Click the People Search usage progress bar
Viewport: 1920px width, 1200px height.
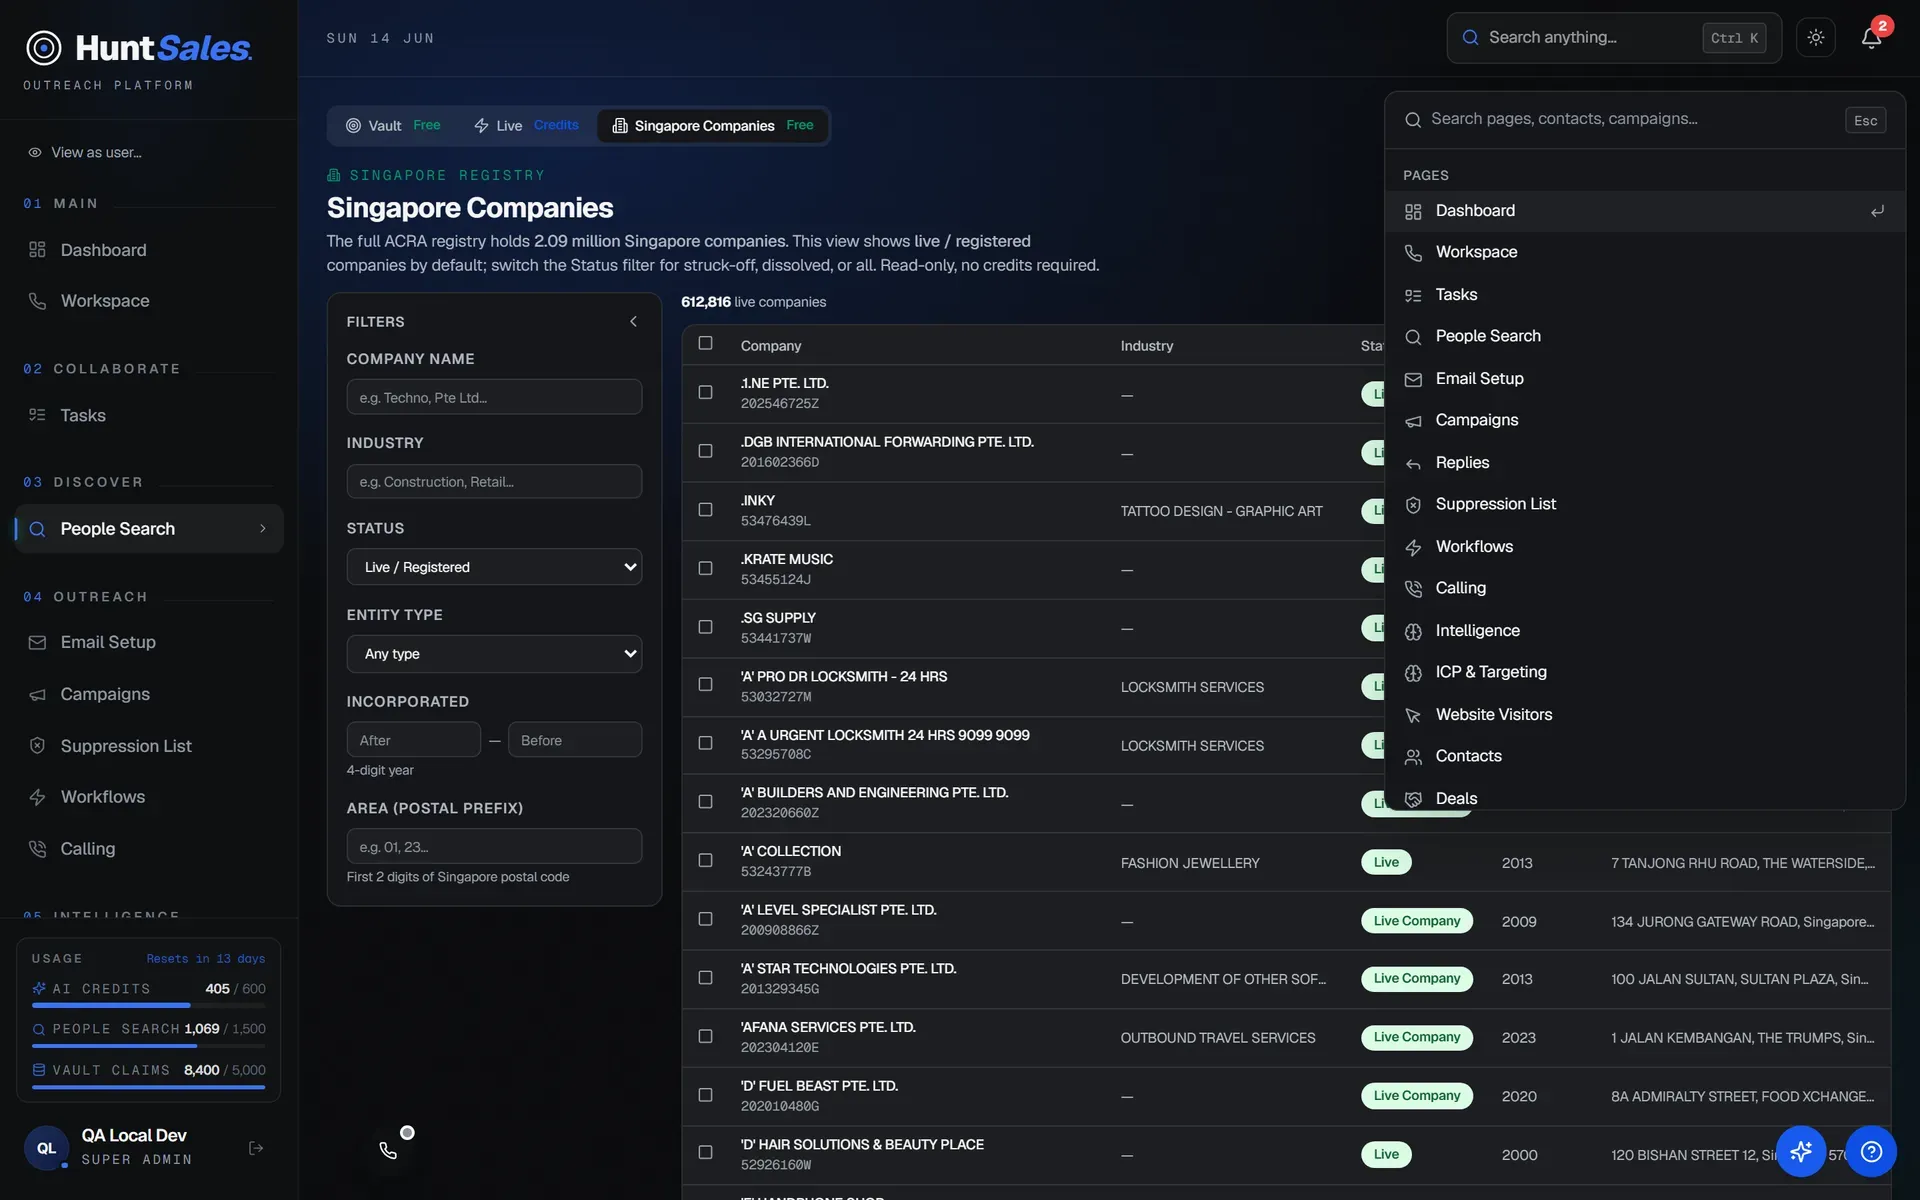coord(149,1046)
